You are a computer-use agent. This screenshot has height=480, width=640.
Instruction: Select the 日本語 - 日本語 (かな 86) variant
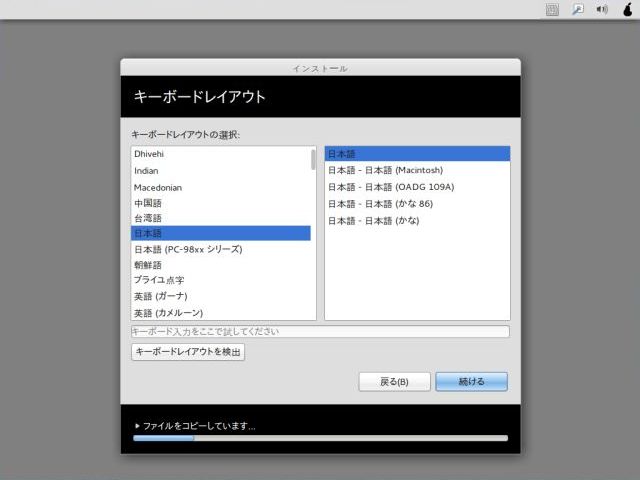[380, 203]
